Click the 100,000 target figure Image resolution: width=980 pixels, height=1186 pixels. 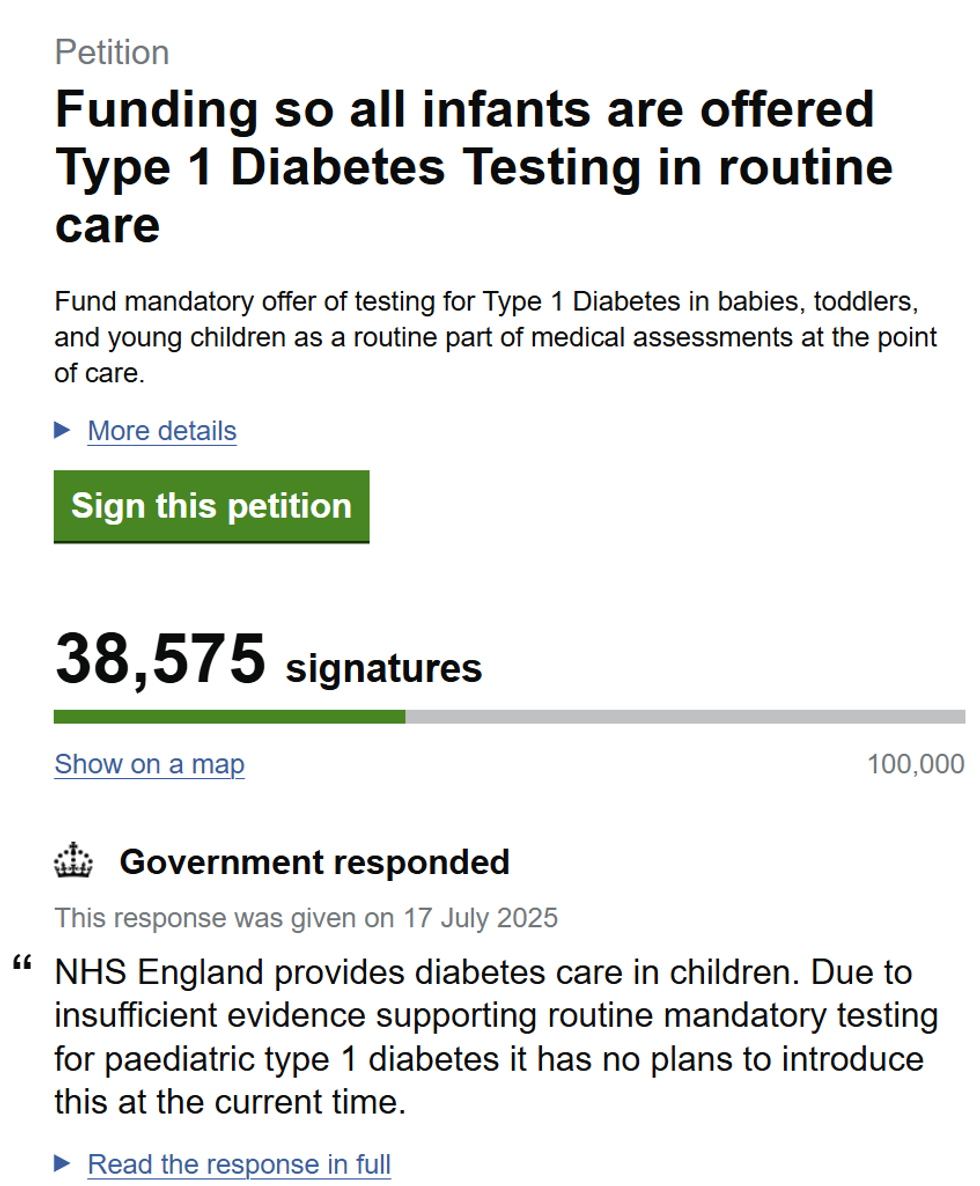click(916, 764)
